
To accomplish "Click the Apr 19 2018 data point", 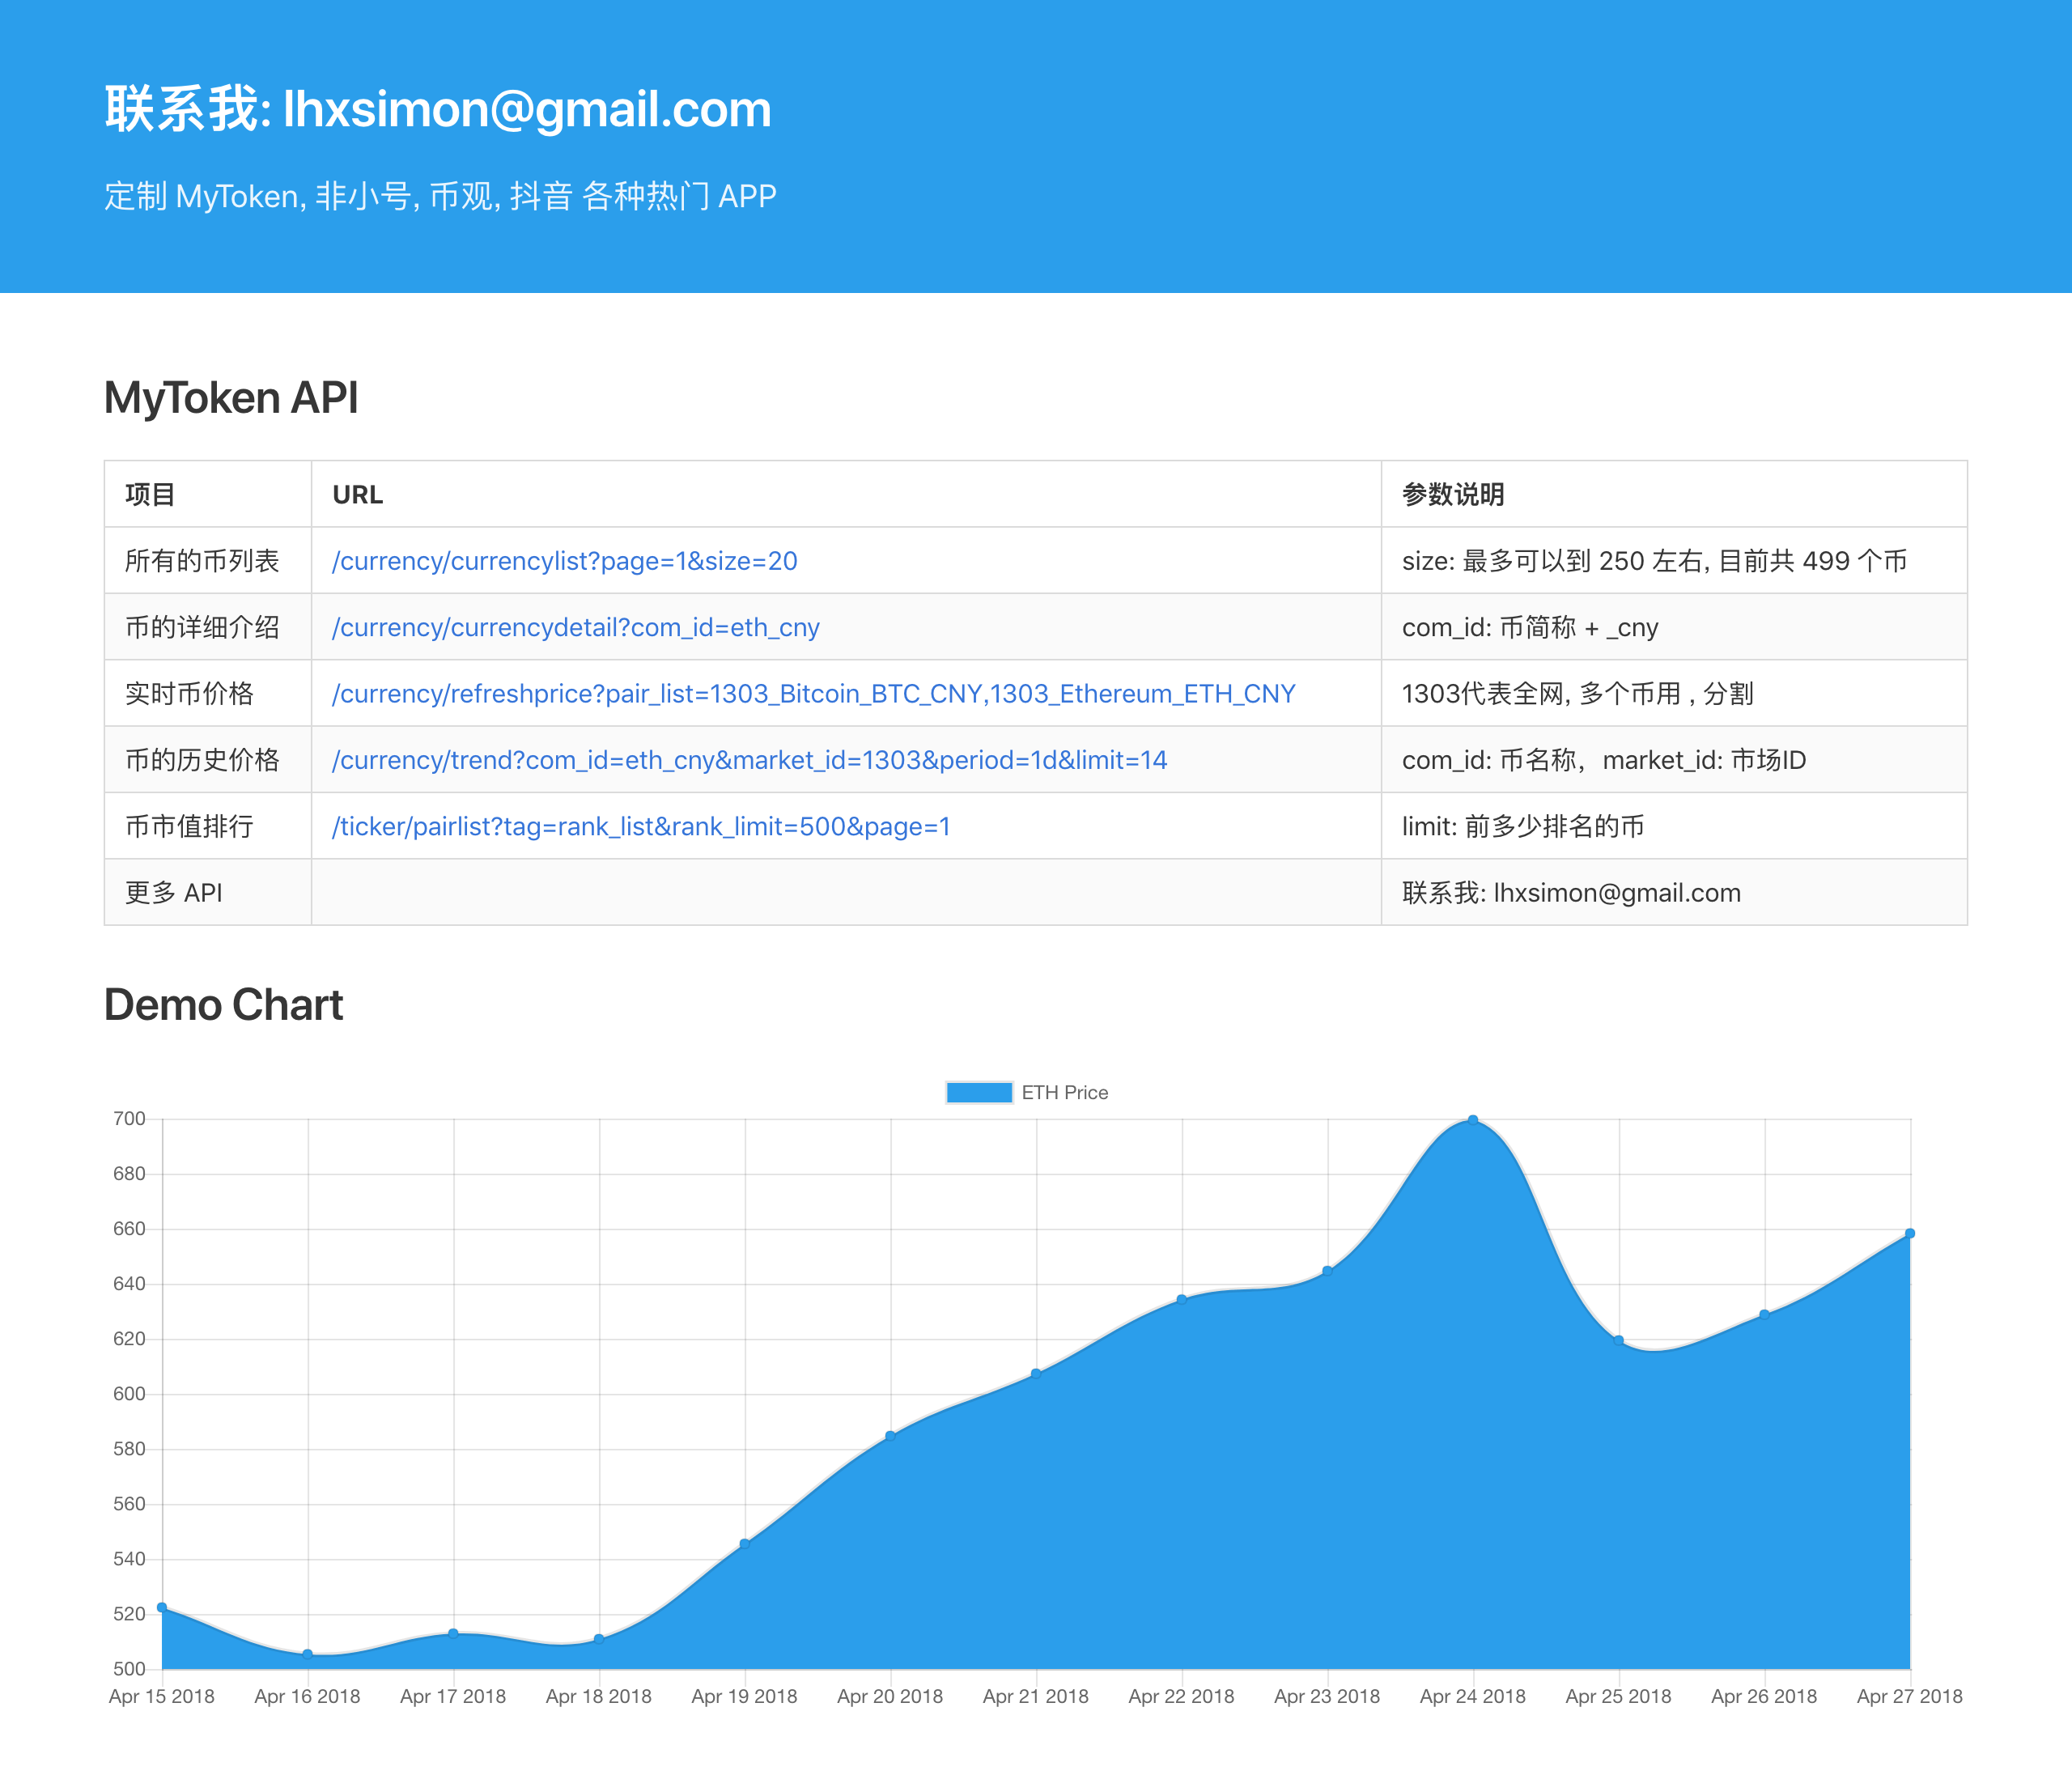I will click(745, 1544).
